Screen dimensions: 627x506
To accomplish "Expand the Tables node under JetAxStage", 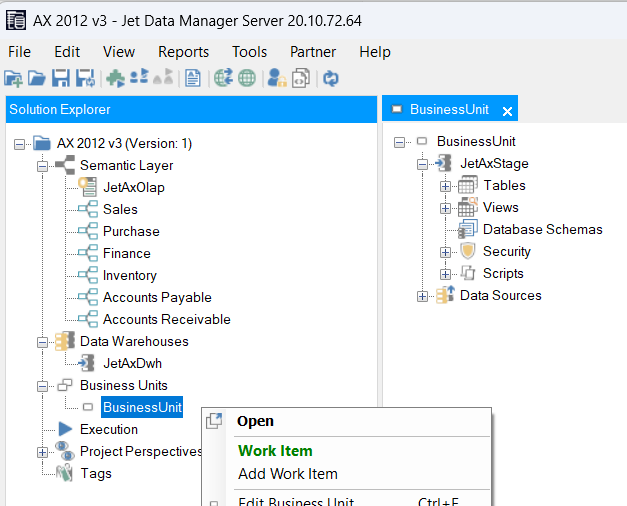I will (445, 186).
